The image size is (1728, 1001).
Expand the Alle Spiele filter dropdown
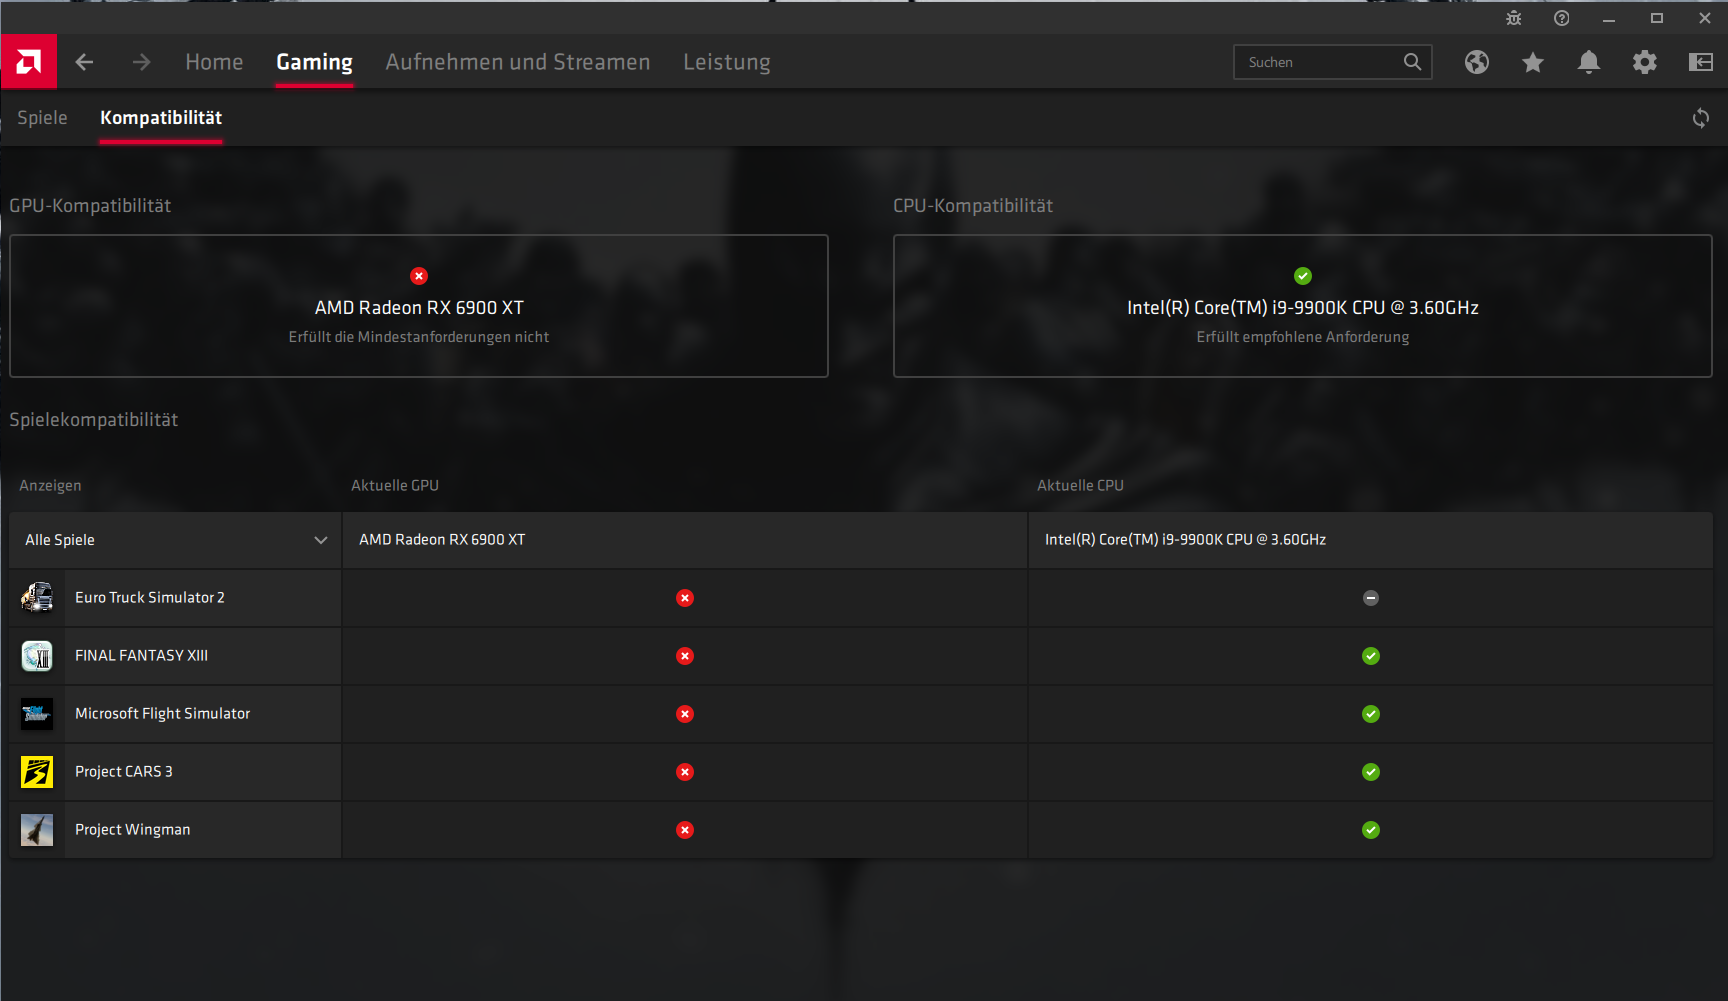point(176,540)
